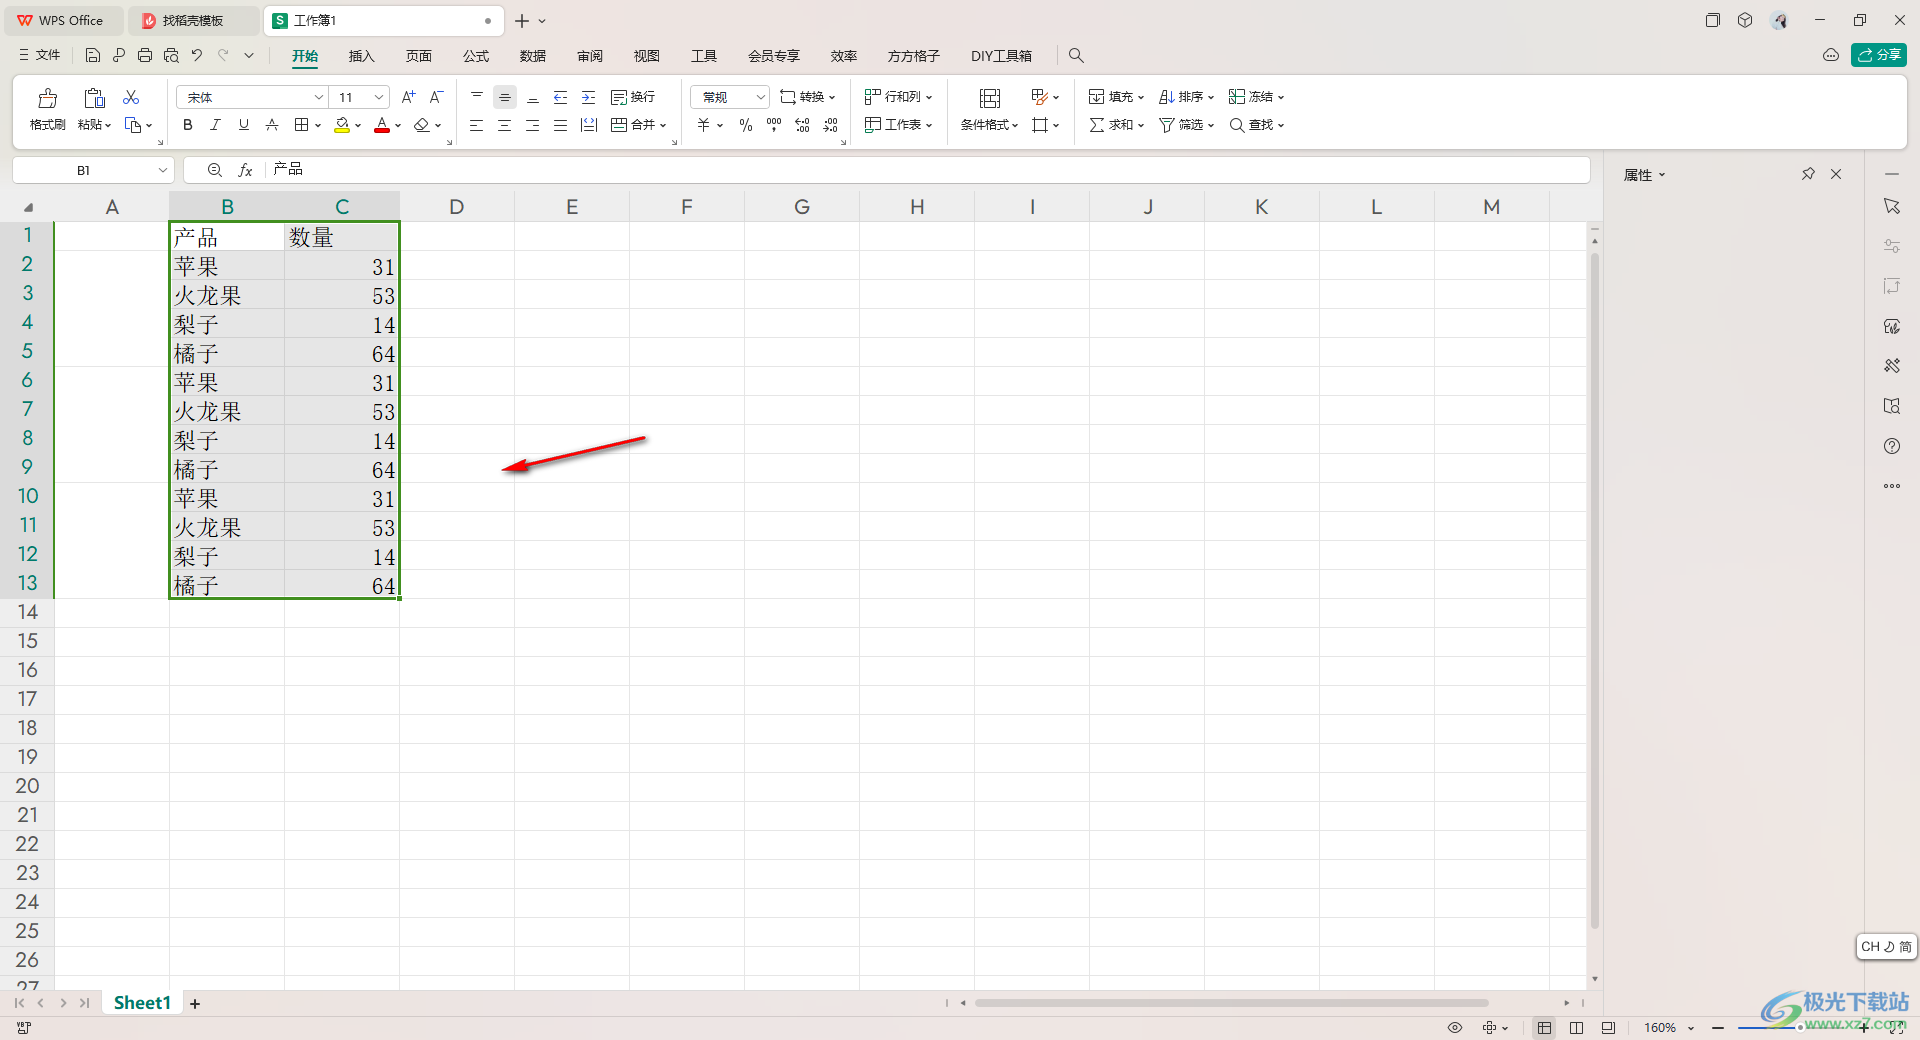Click the Cut scissors icon
Image resolution: width=1920 pixels, height=1040 pixels.
click(x=131, y=97)
